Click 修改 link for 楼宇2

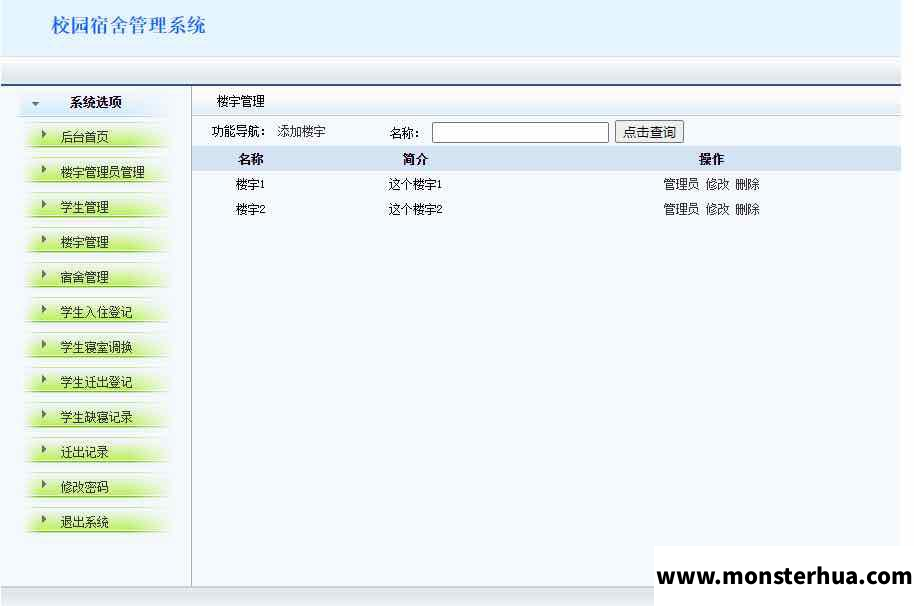(x=717, y=209)
